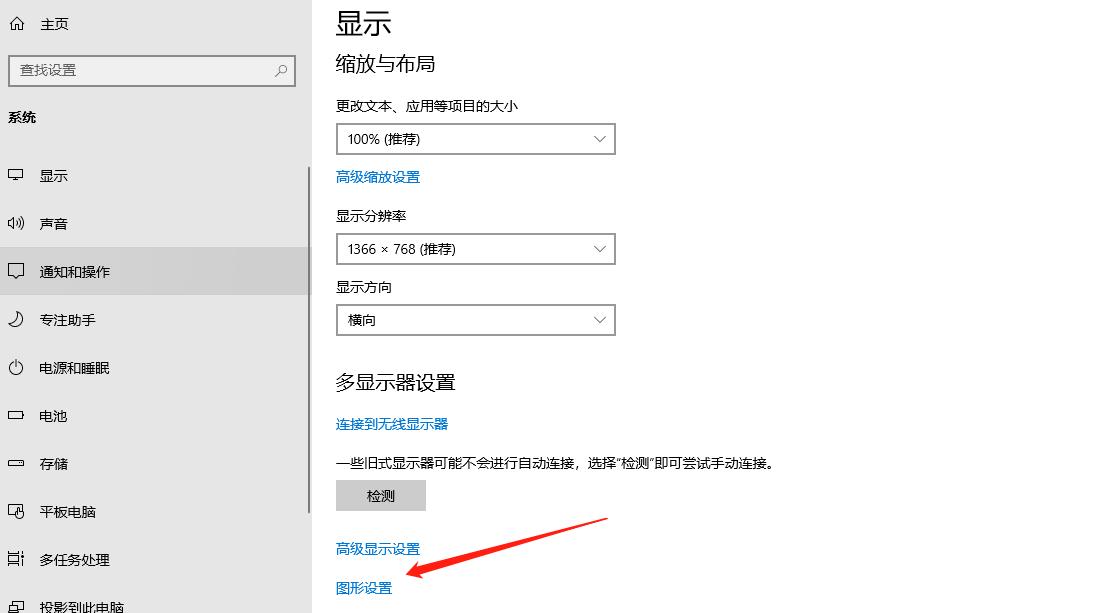Open 存储 via the storage icon
Viewport: 1093px width, 613px height.
pos(16,463)
